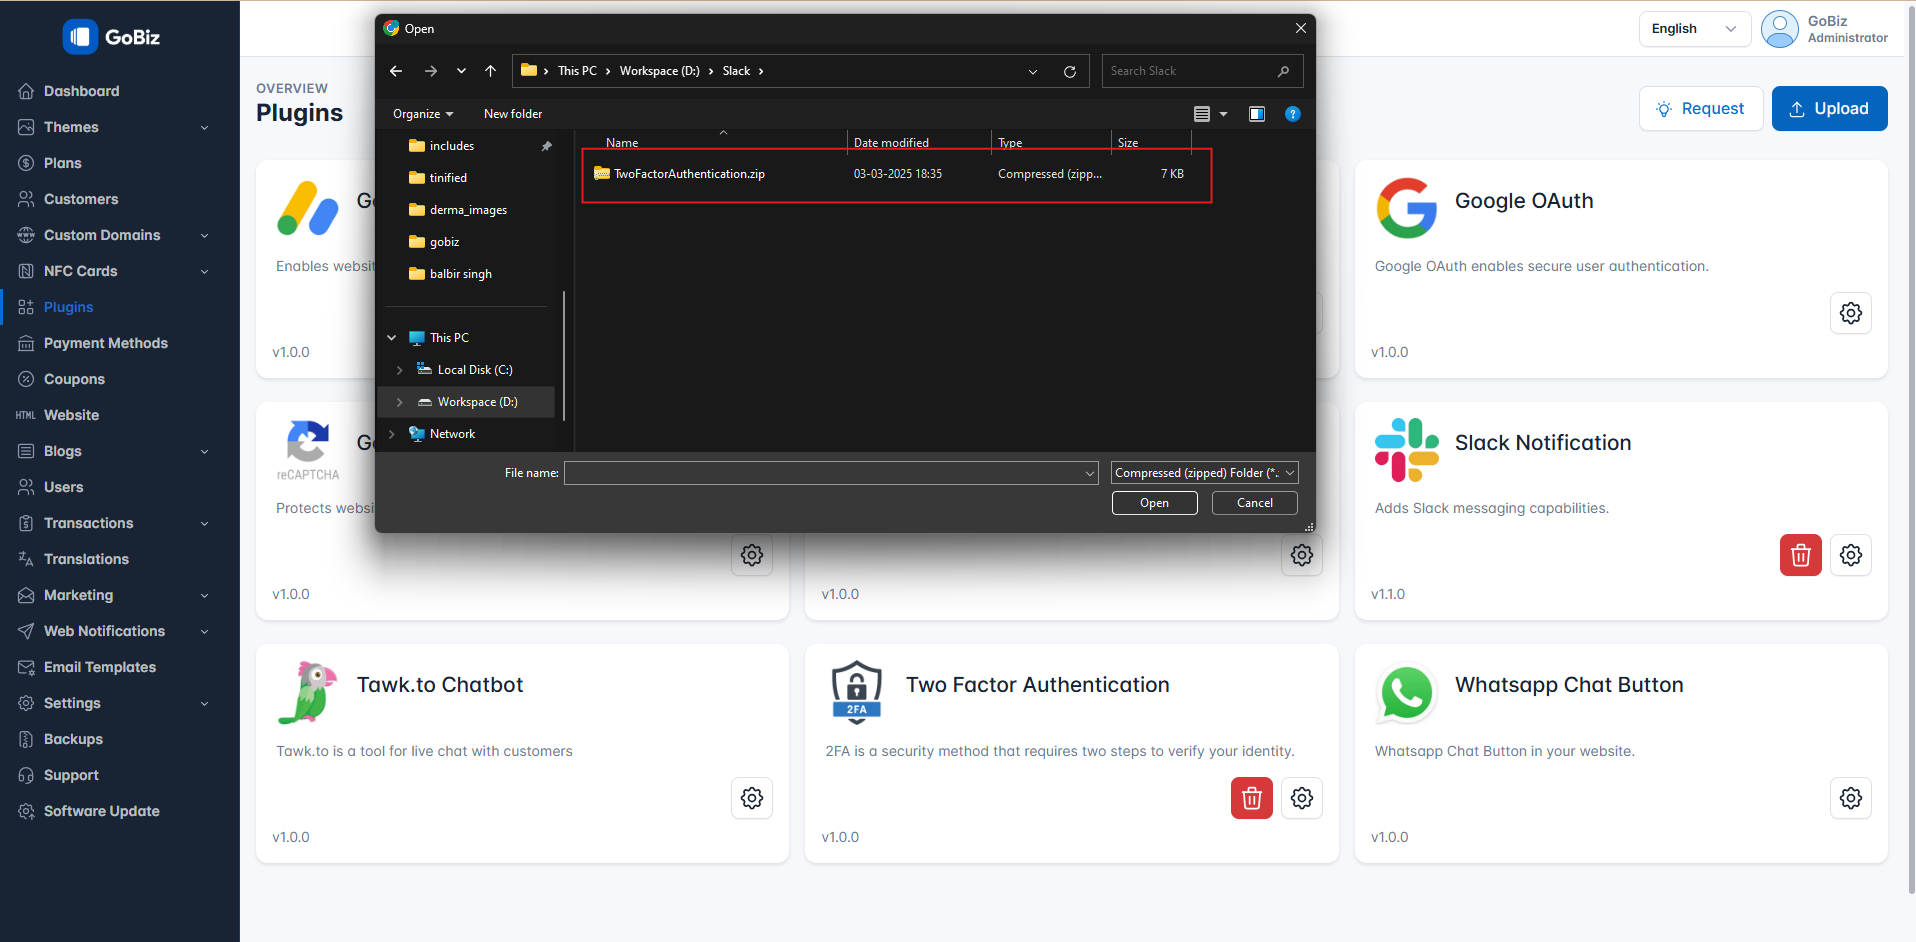The width and height of the screenshot is (1916, 942).
Task: Open Tawk.to Chatbot settings gear icon
Action: pyautogui.click(x=752, y=798)
